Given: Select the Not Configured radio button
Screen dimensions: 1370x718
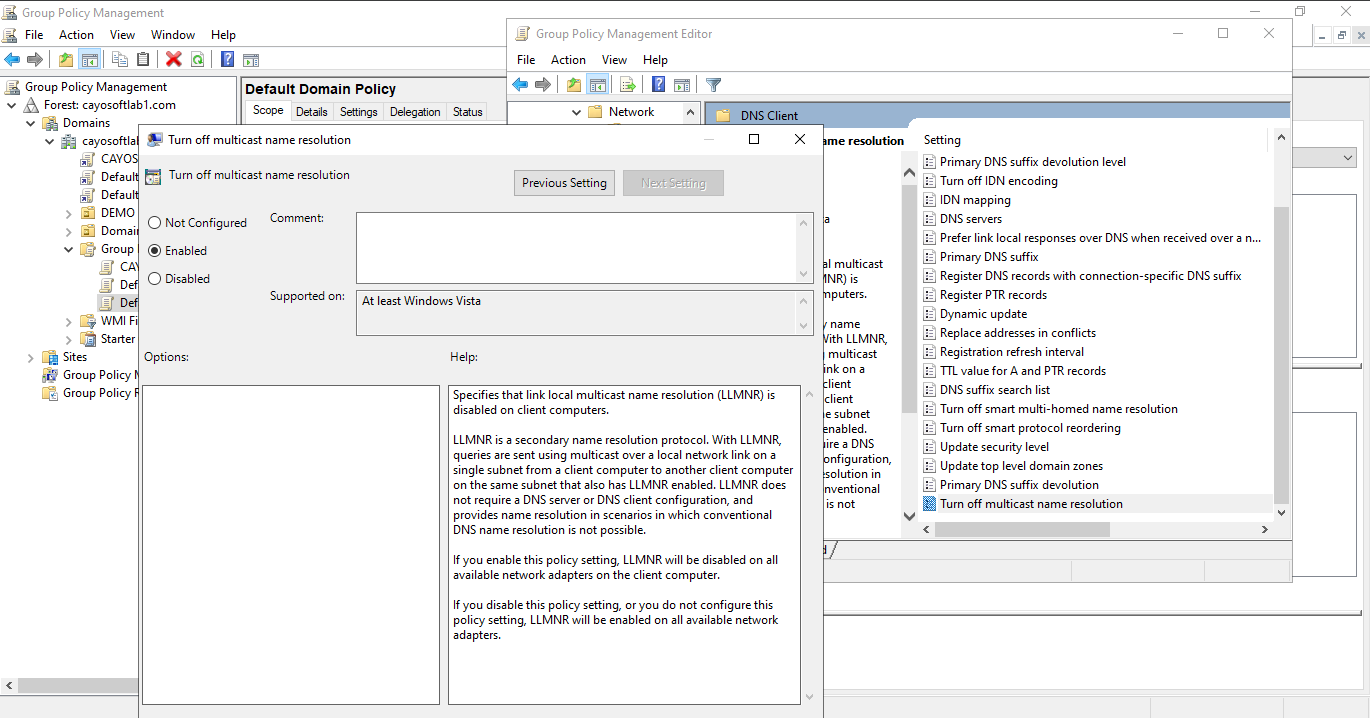Looking at the screenshot, I should pyautogui.click(x=155, y=223).
